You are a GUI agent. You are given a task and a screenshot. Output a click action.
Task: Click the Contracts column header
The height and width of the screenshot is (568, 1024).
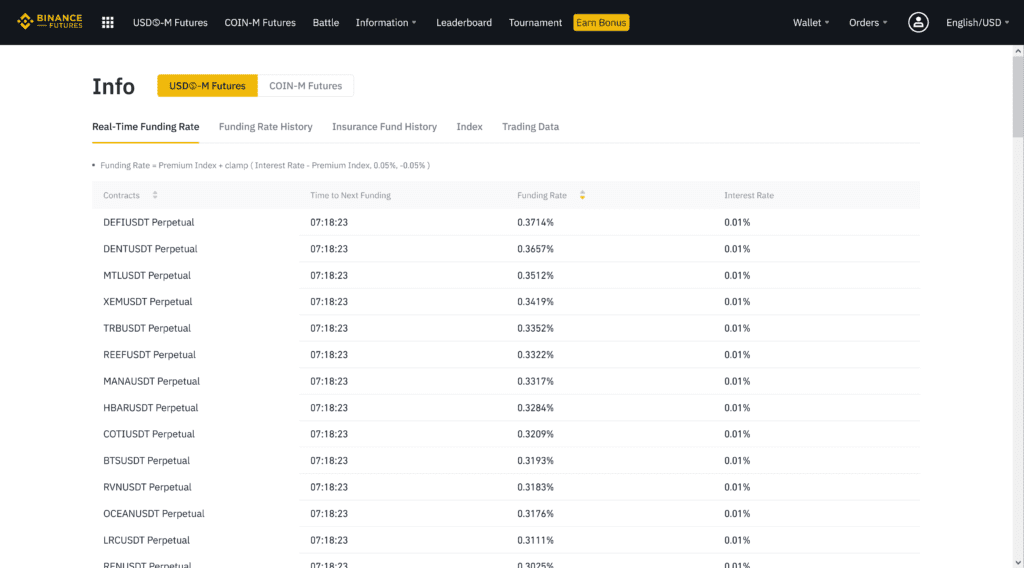pos(121,195)
